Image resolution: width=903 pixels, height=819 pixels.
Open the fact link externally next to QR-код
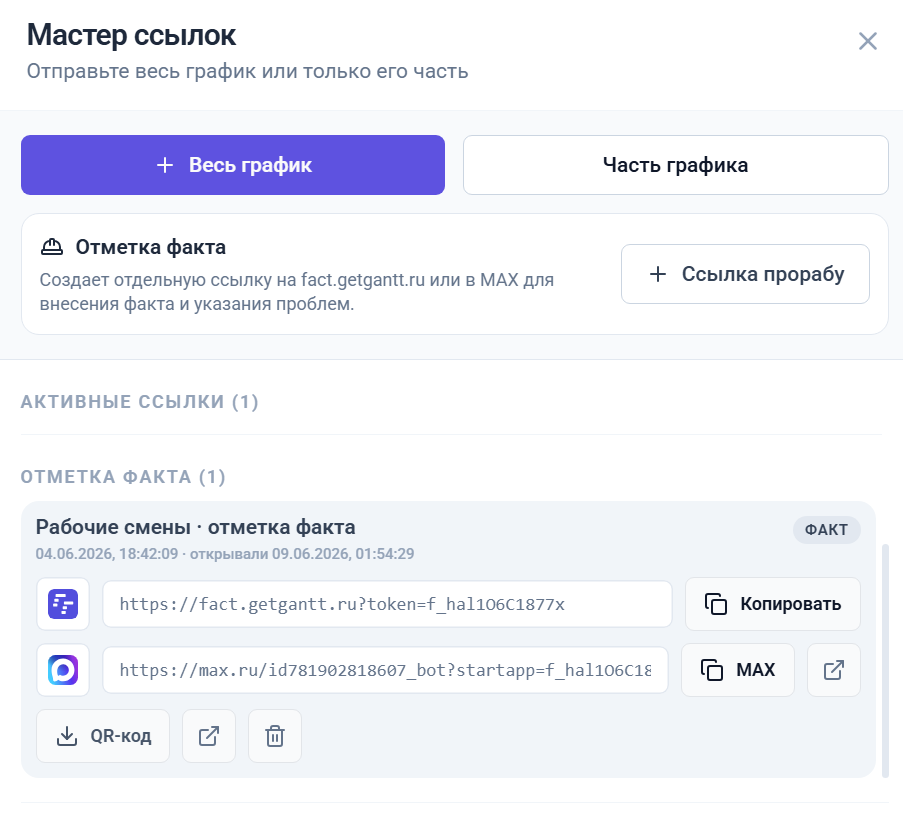point(208,736)
